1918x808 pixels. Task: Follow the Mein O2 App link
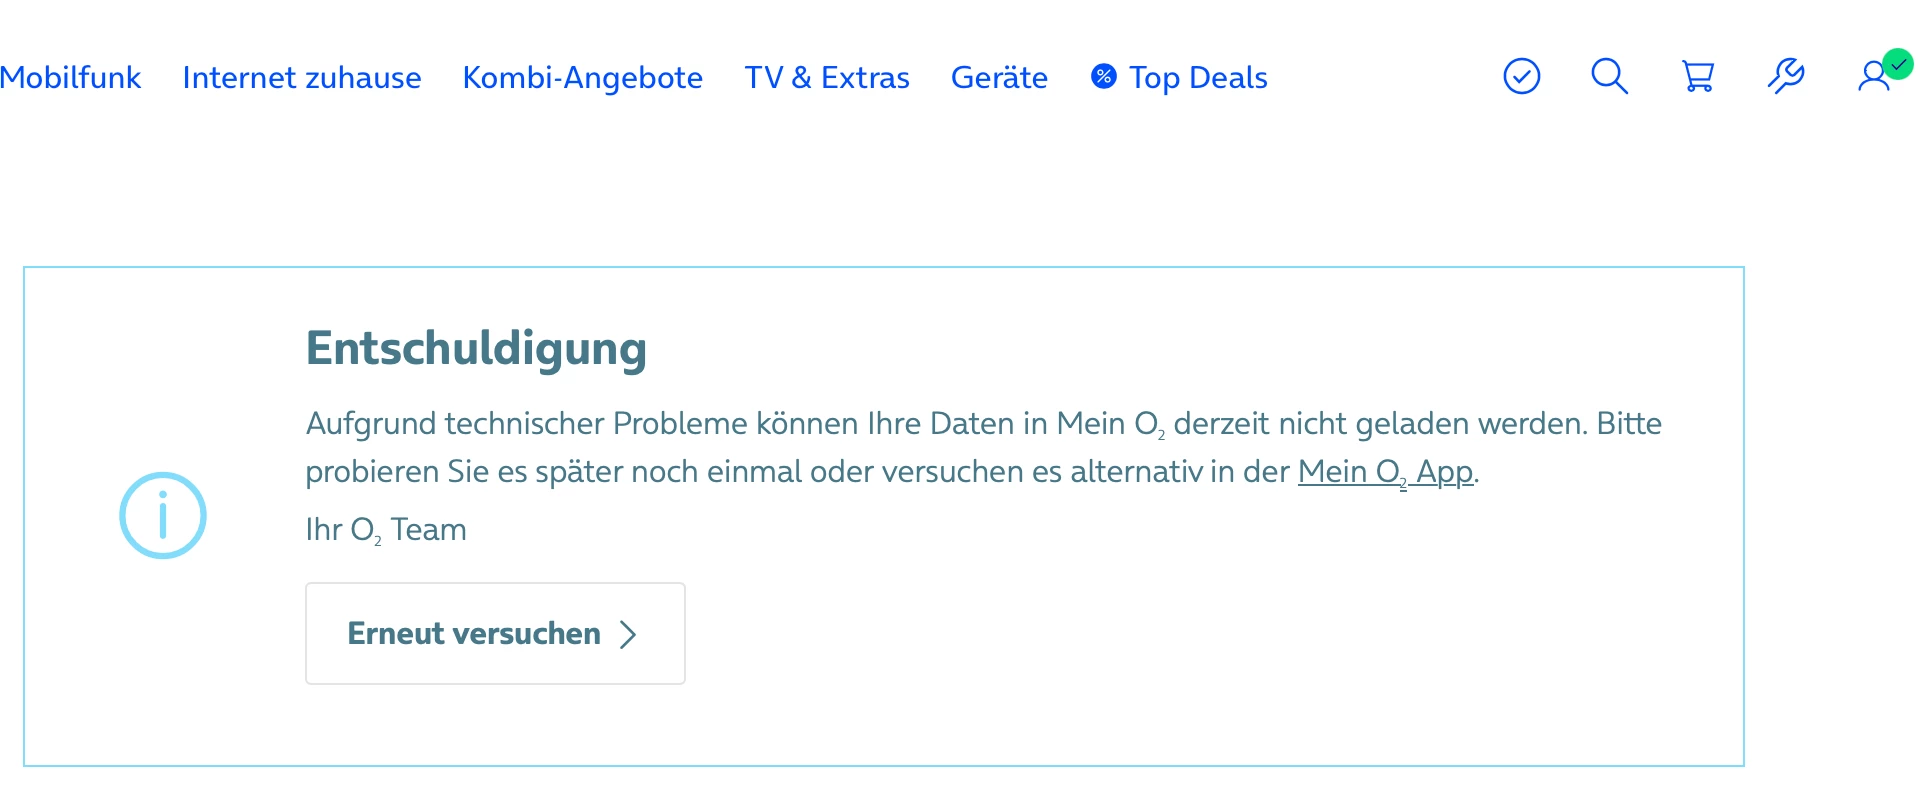(x=1385, y=472)
